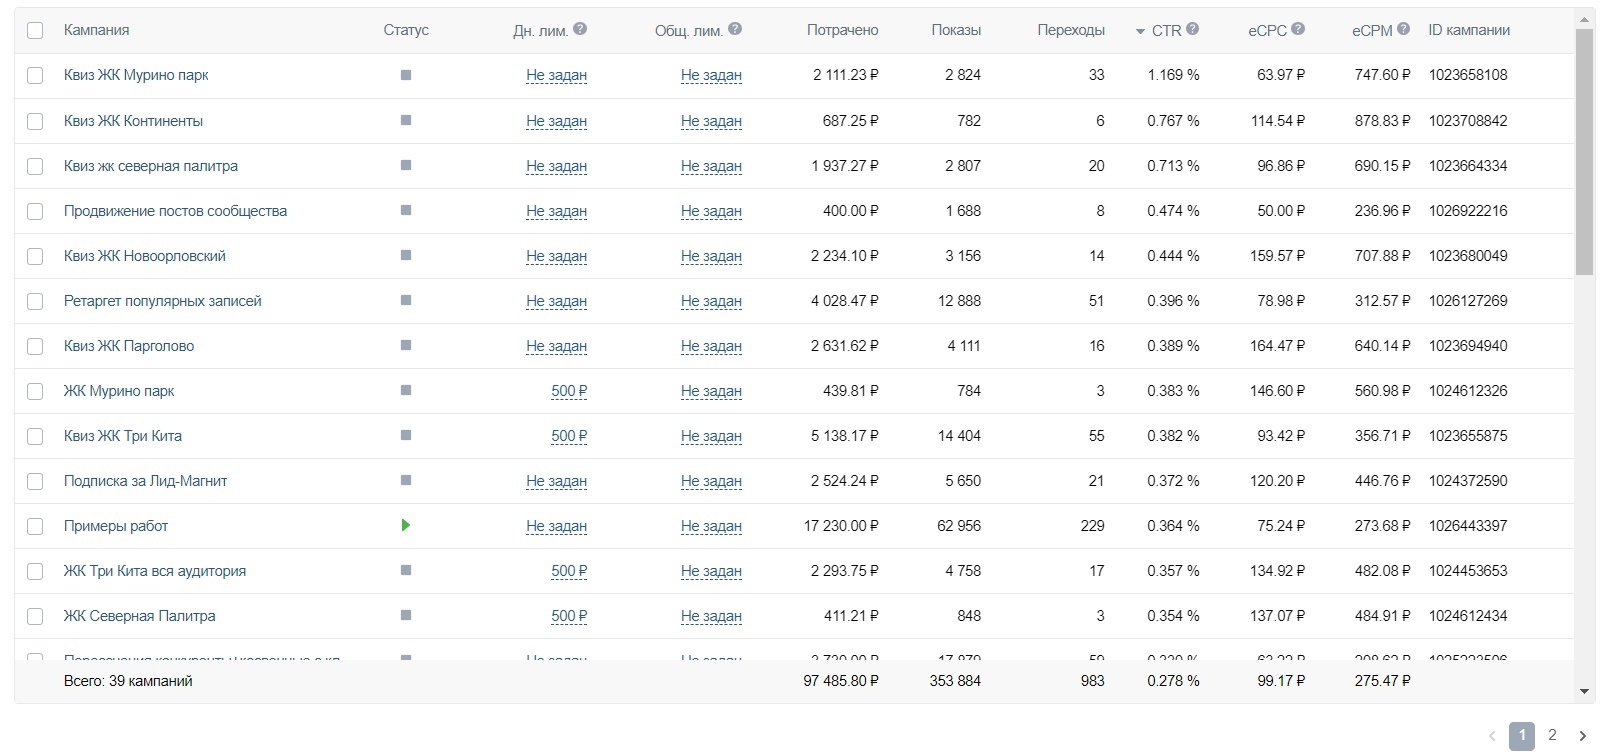Click stopped status icon for Ретаргет популярных записей
This screenshot has width=1605, height=752.
(406, 300)
